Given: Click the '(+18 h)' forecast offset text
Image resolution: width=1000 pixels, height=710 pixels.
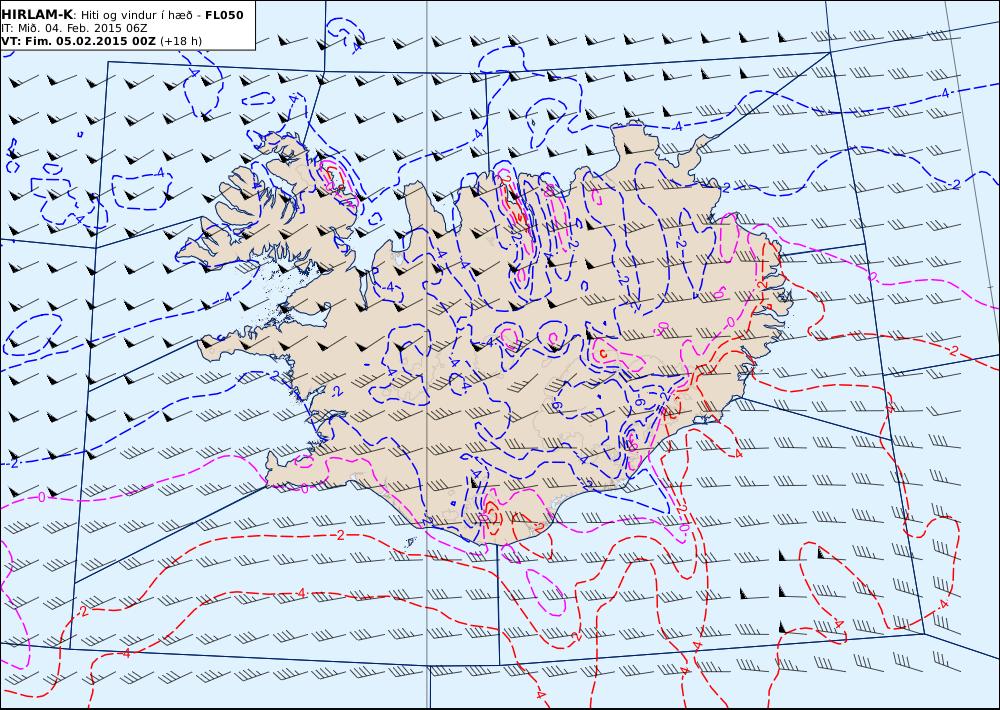Looking at the screenshot, I should coord(180,41).
